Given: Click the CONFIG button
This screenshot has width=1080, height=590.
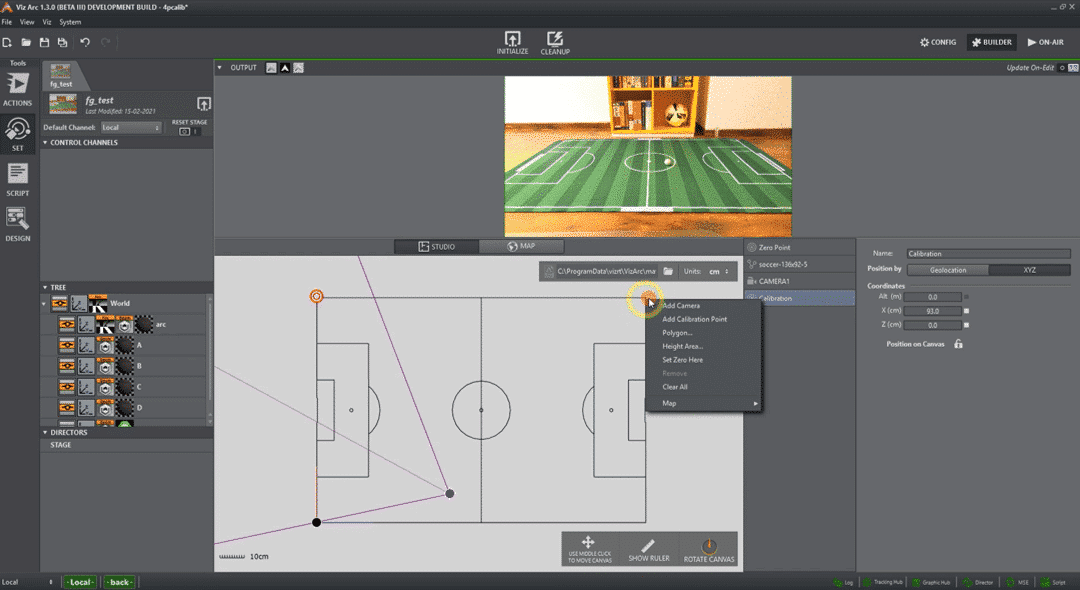Looking at the screenshot, I should [x=938, y=41].
